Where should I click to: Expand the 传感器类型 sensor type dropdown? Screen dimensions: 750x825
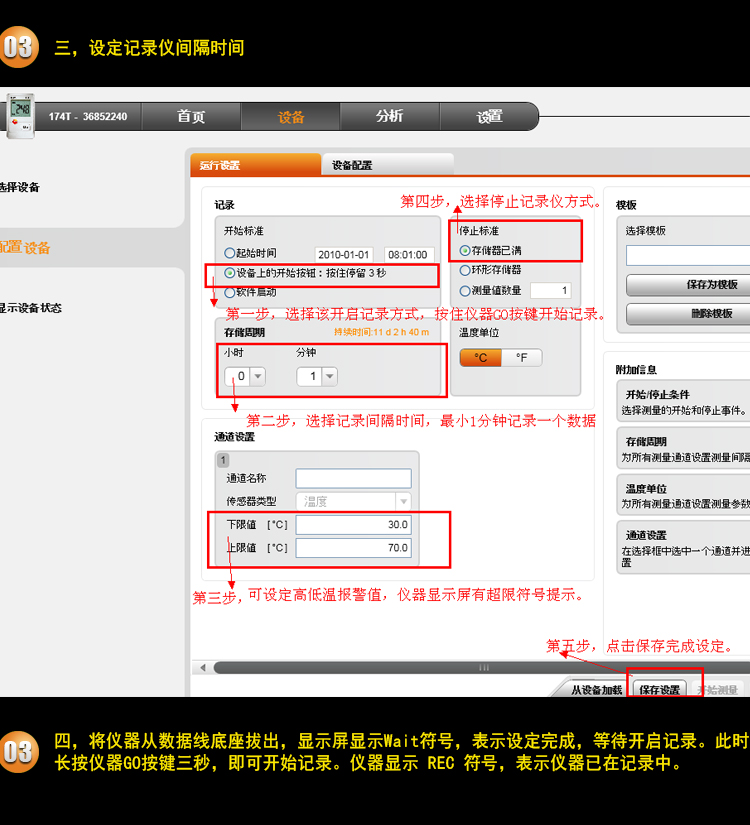point(403,502)
